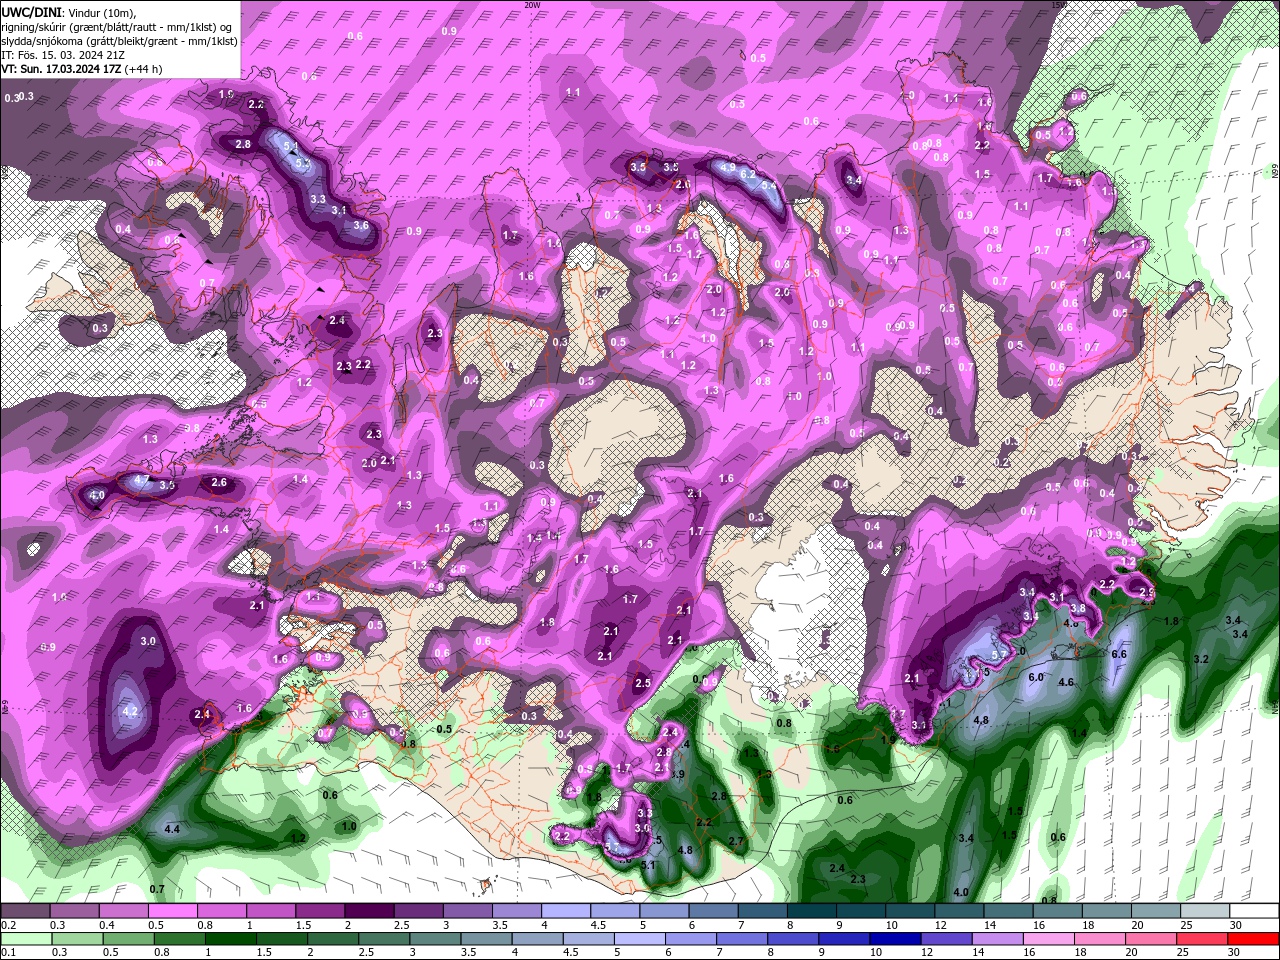
Task: Click the pale lavender swatch labeled 4 in snow legend
Action: click(566, 910)
